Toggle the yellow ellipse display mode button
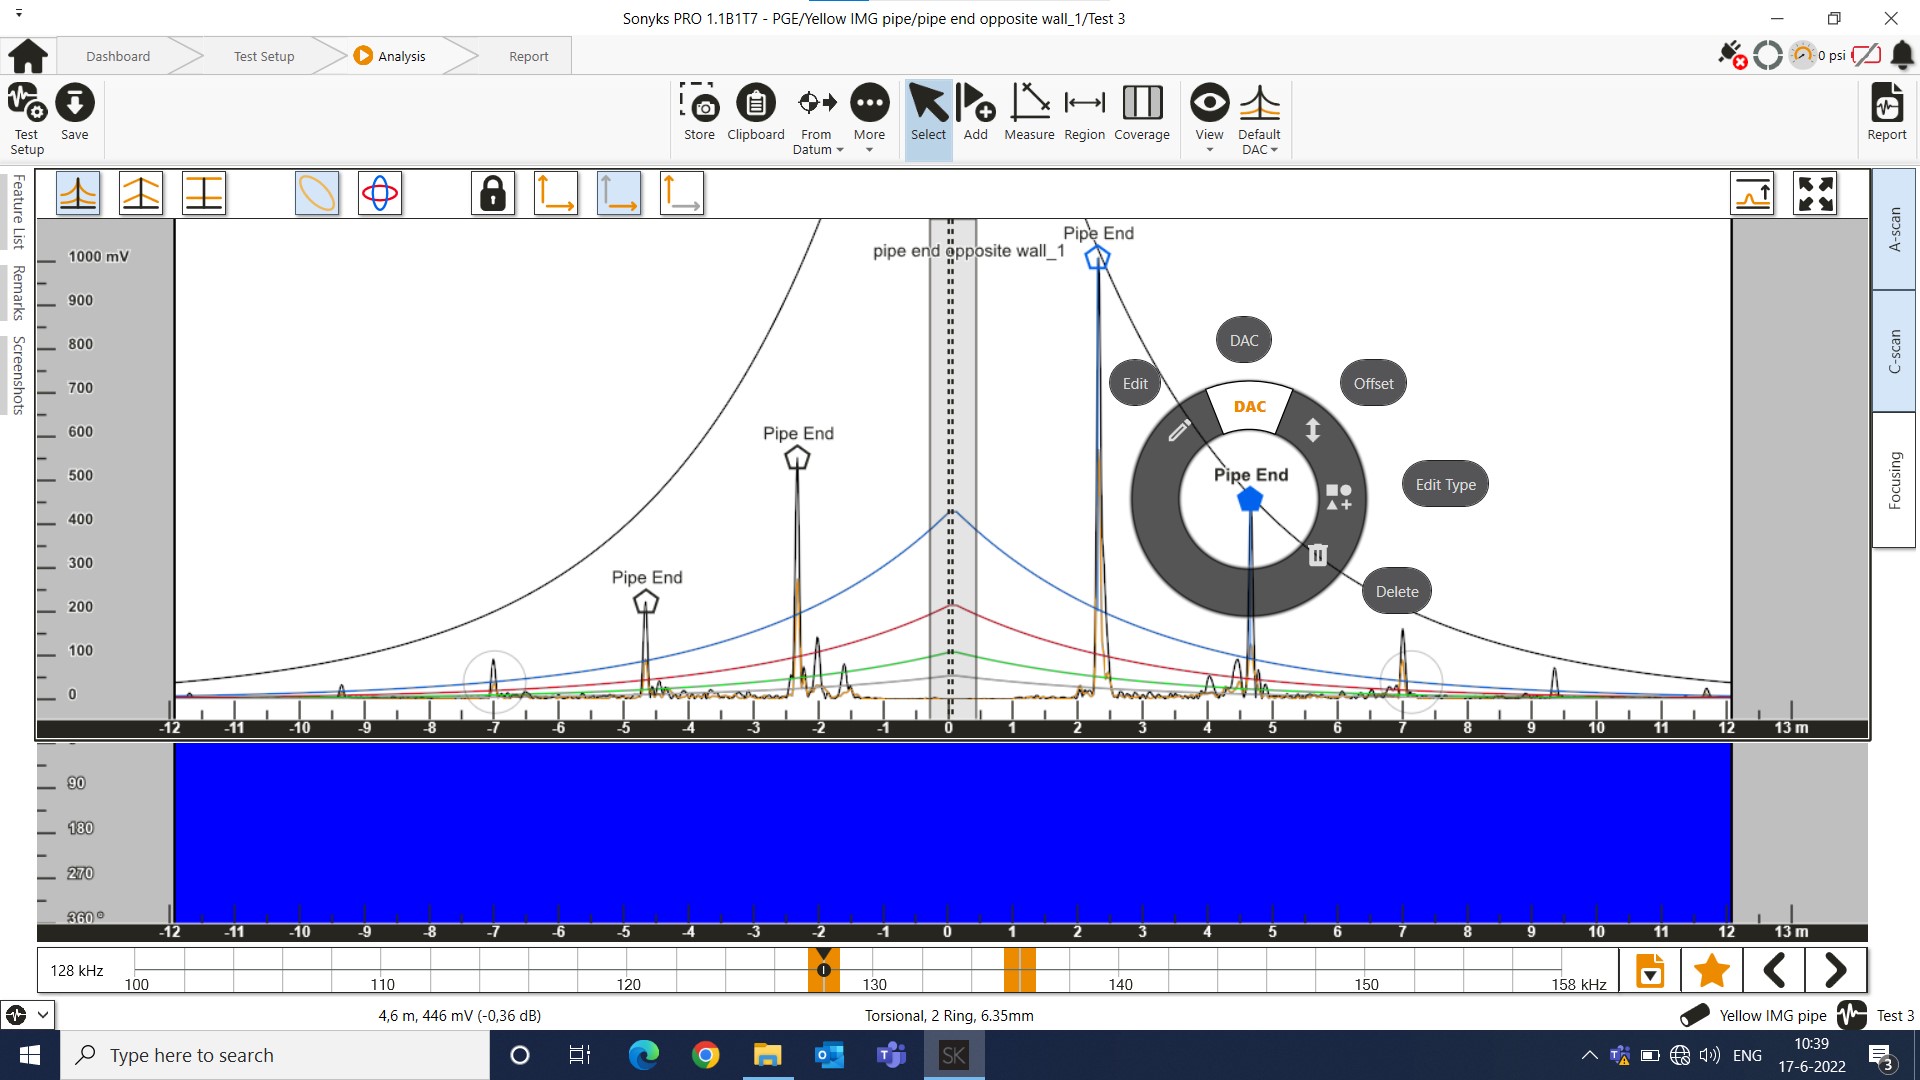Image resolution: width=1920 pixels, height=1080 pixels. click(317, 193)
